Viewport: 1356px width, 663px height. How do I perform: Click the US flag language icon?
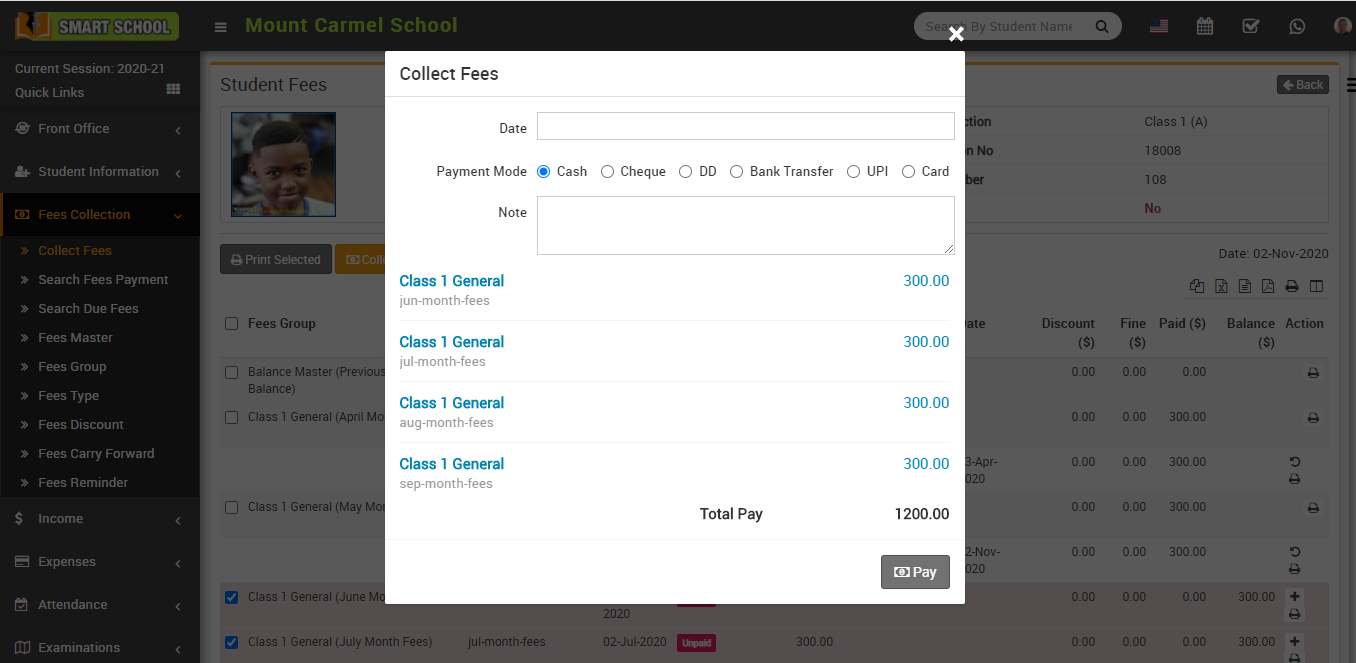pos(1158,26)
